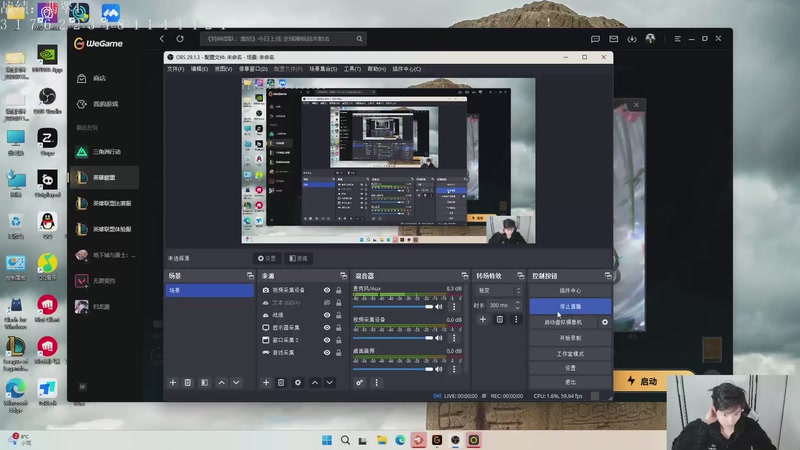Pop out the Audio Mixer dock panel icon

click(464, 276)
